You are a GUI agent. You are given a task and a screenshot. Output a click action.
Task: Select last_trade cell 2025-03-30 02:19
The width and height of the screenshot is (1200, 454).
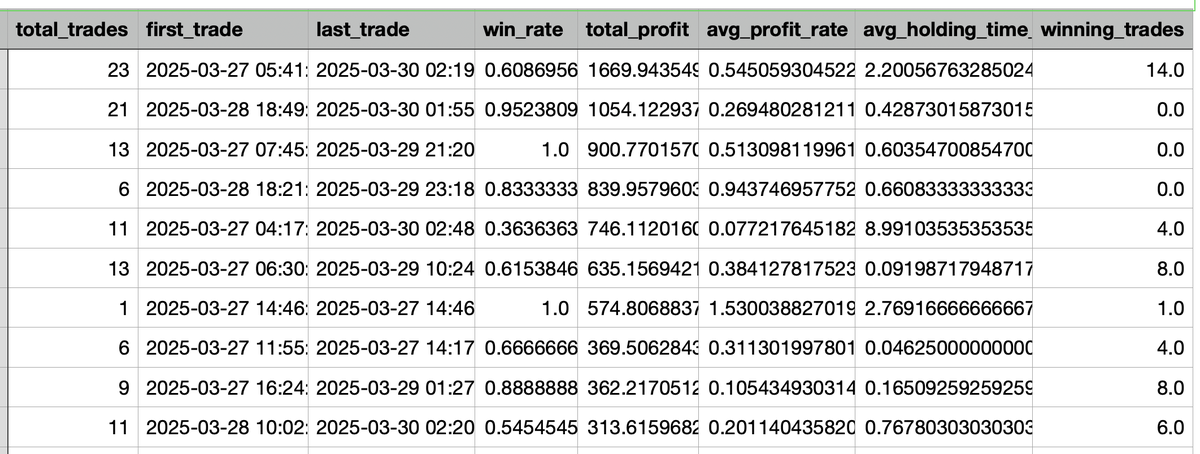391,72
